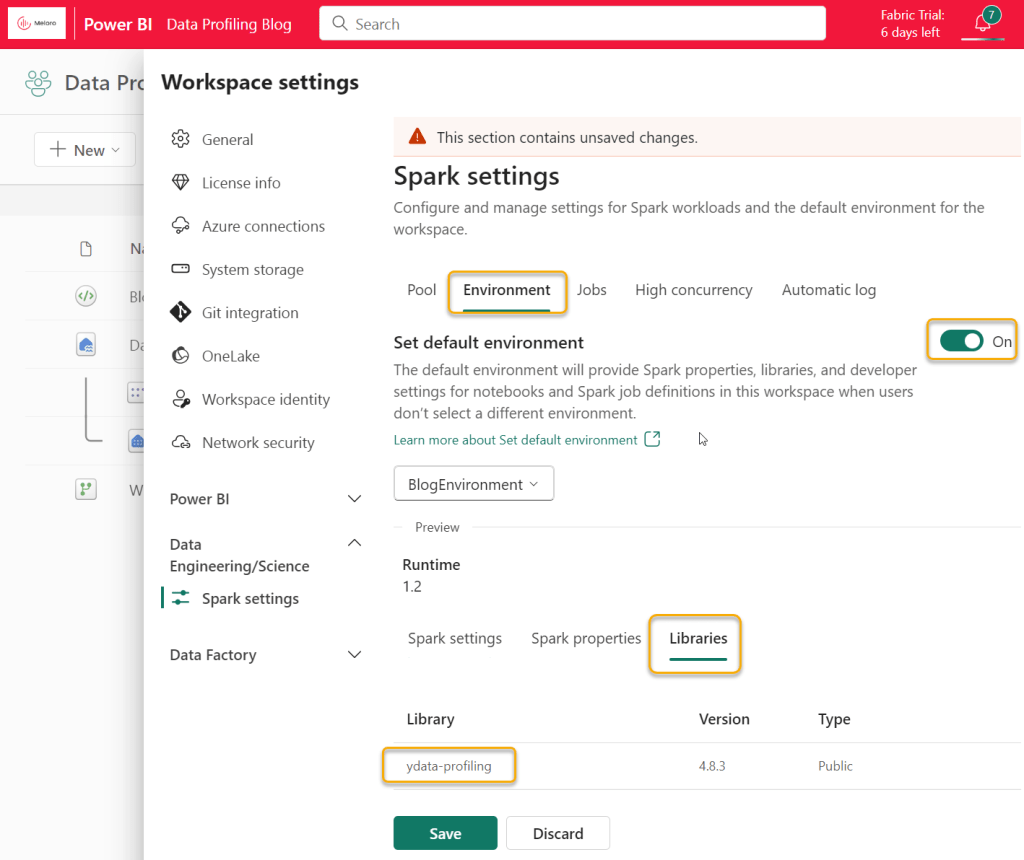Viewport: 1024px width, 860px height.
Task: Click the License info diamond icon
Action: click(x=181, y=183)
